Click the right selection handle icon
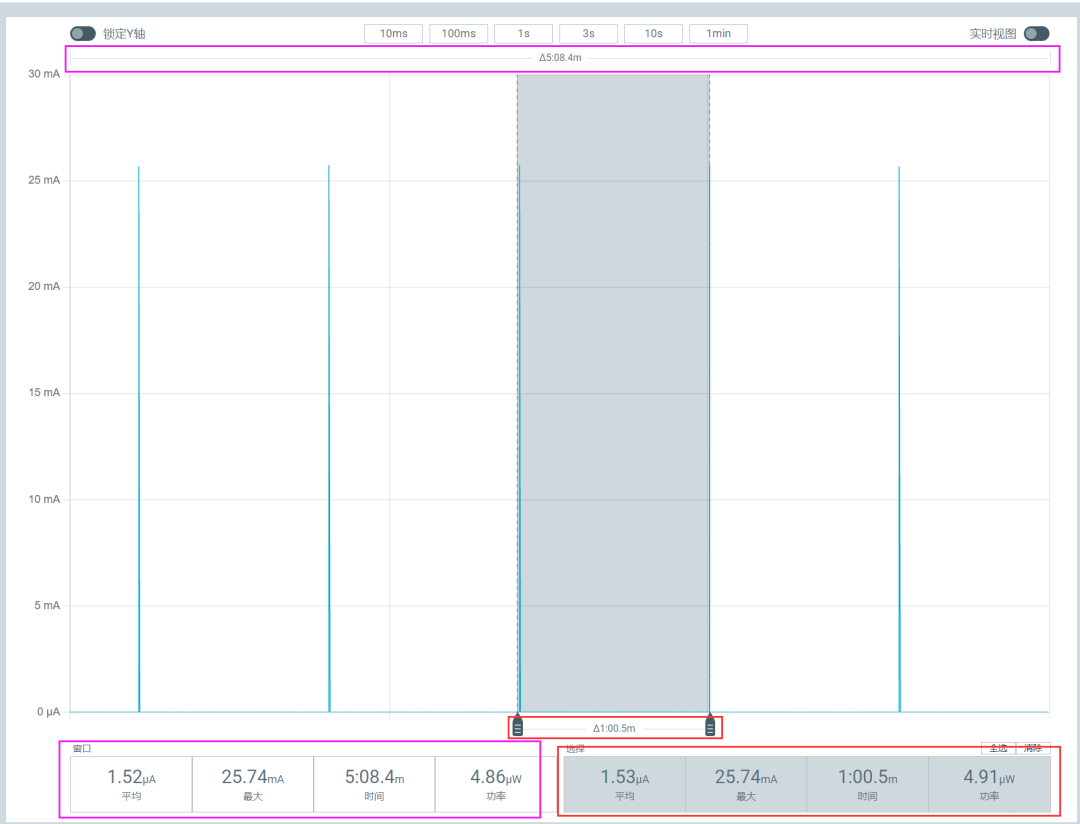The image size is (1080, 824). pyautogui.click(x=710, y=726)
